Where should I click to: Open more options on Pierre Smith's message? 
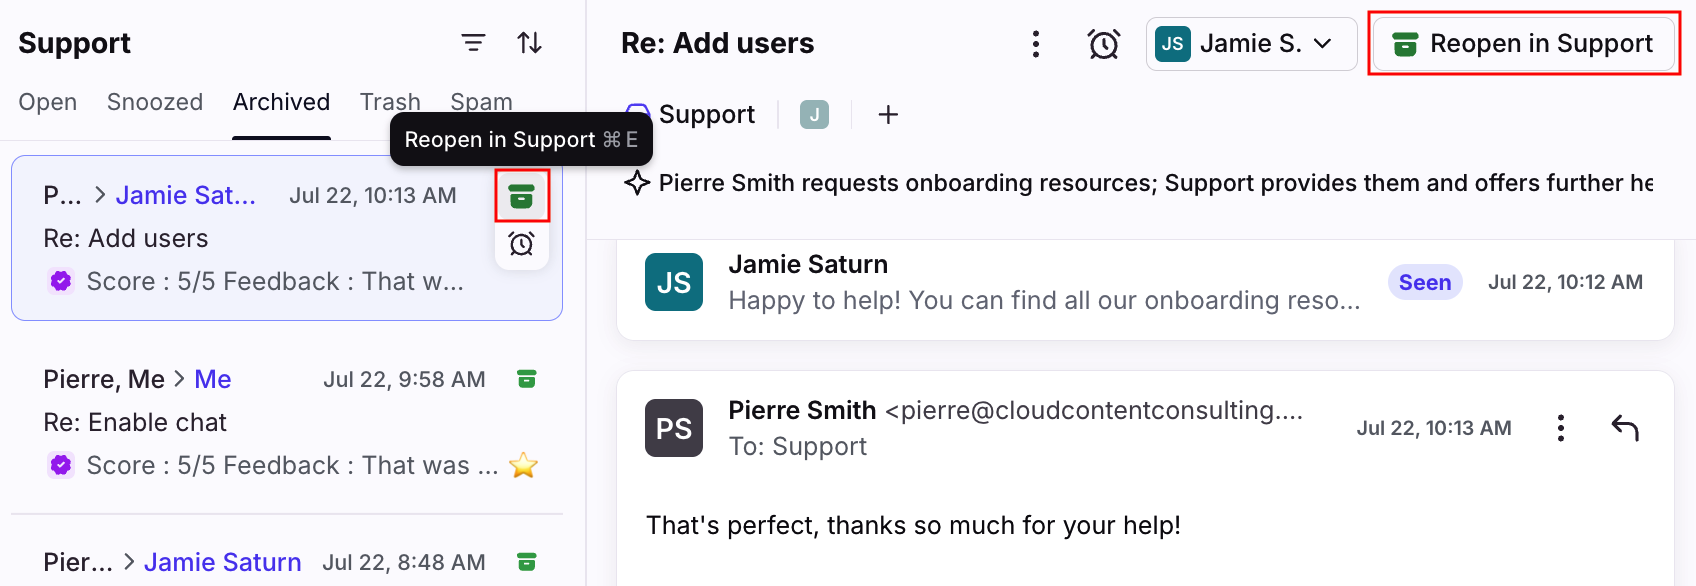(x=1560, y=428)
